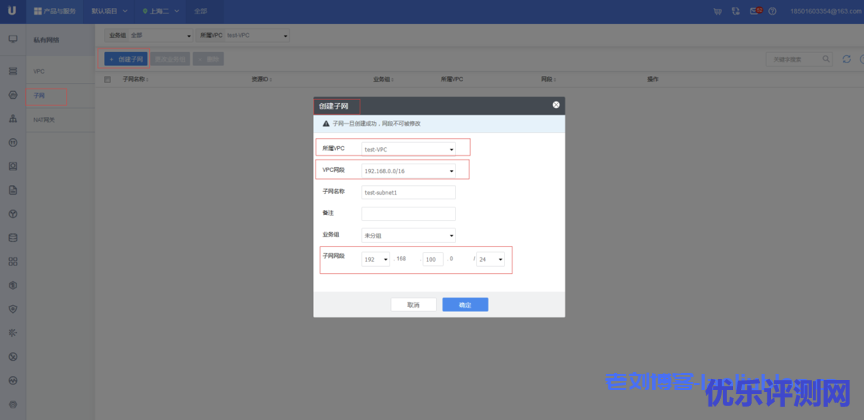Screen dimensions: 864x420
Task: Select the gear-burst sidebar icon
Action: coord(13,332)
